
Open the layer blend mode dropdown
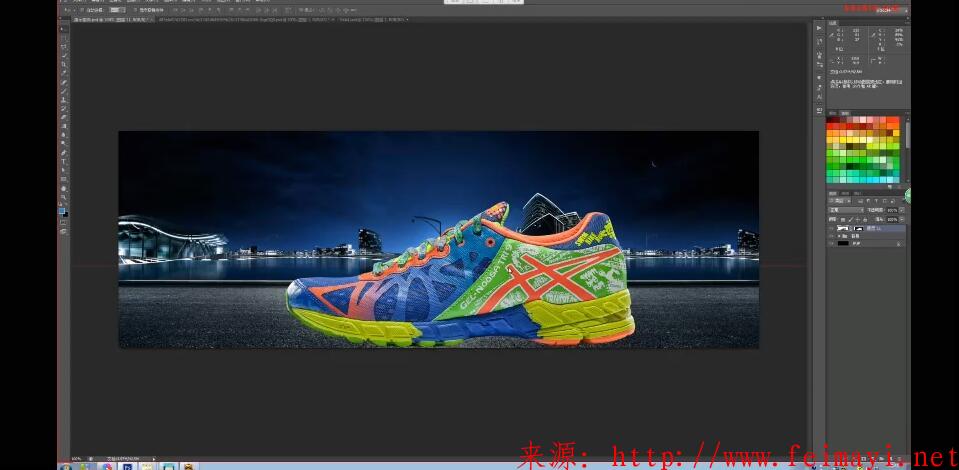point(846,210)
